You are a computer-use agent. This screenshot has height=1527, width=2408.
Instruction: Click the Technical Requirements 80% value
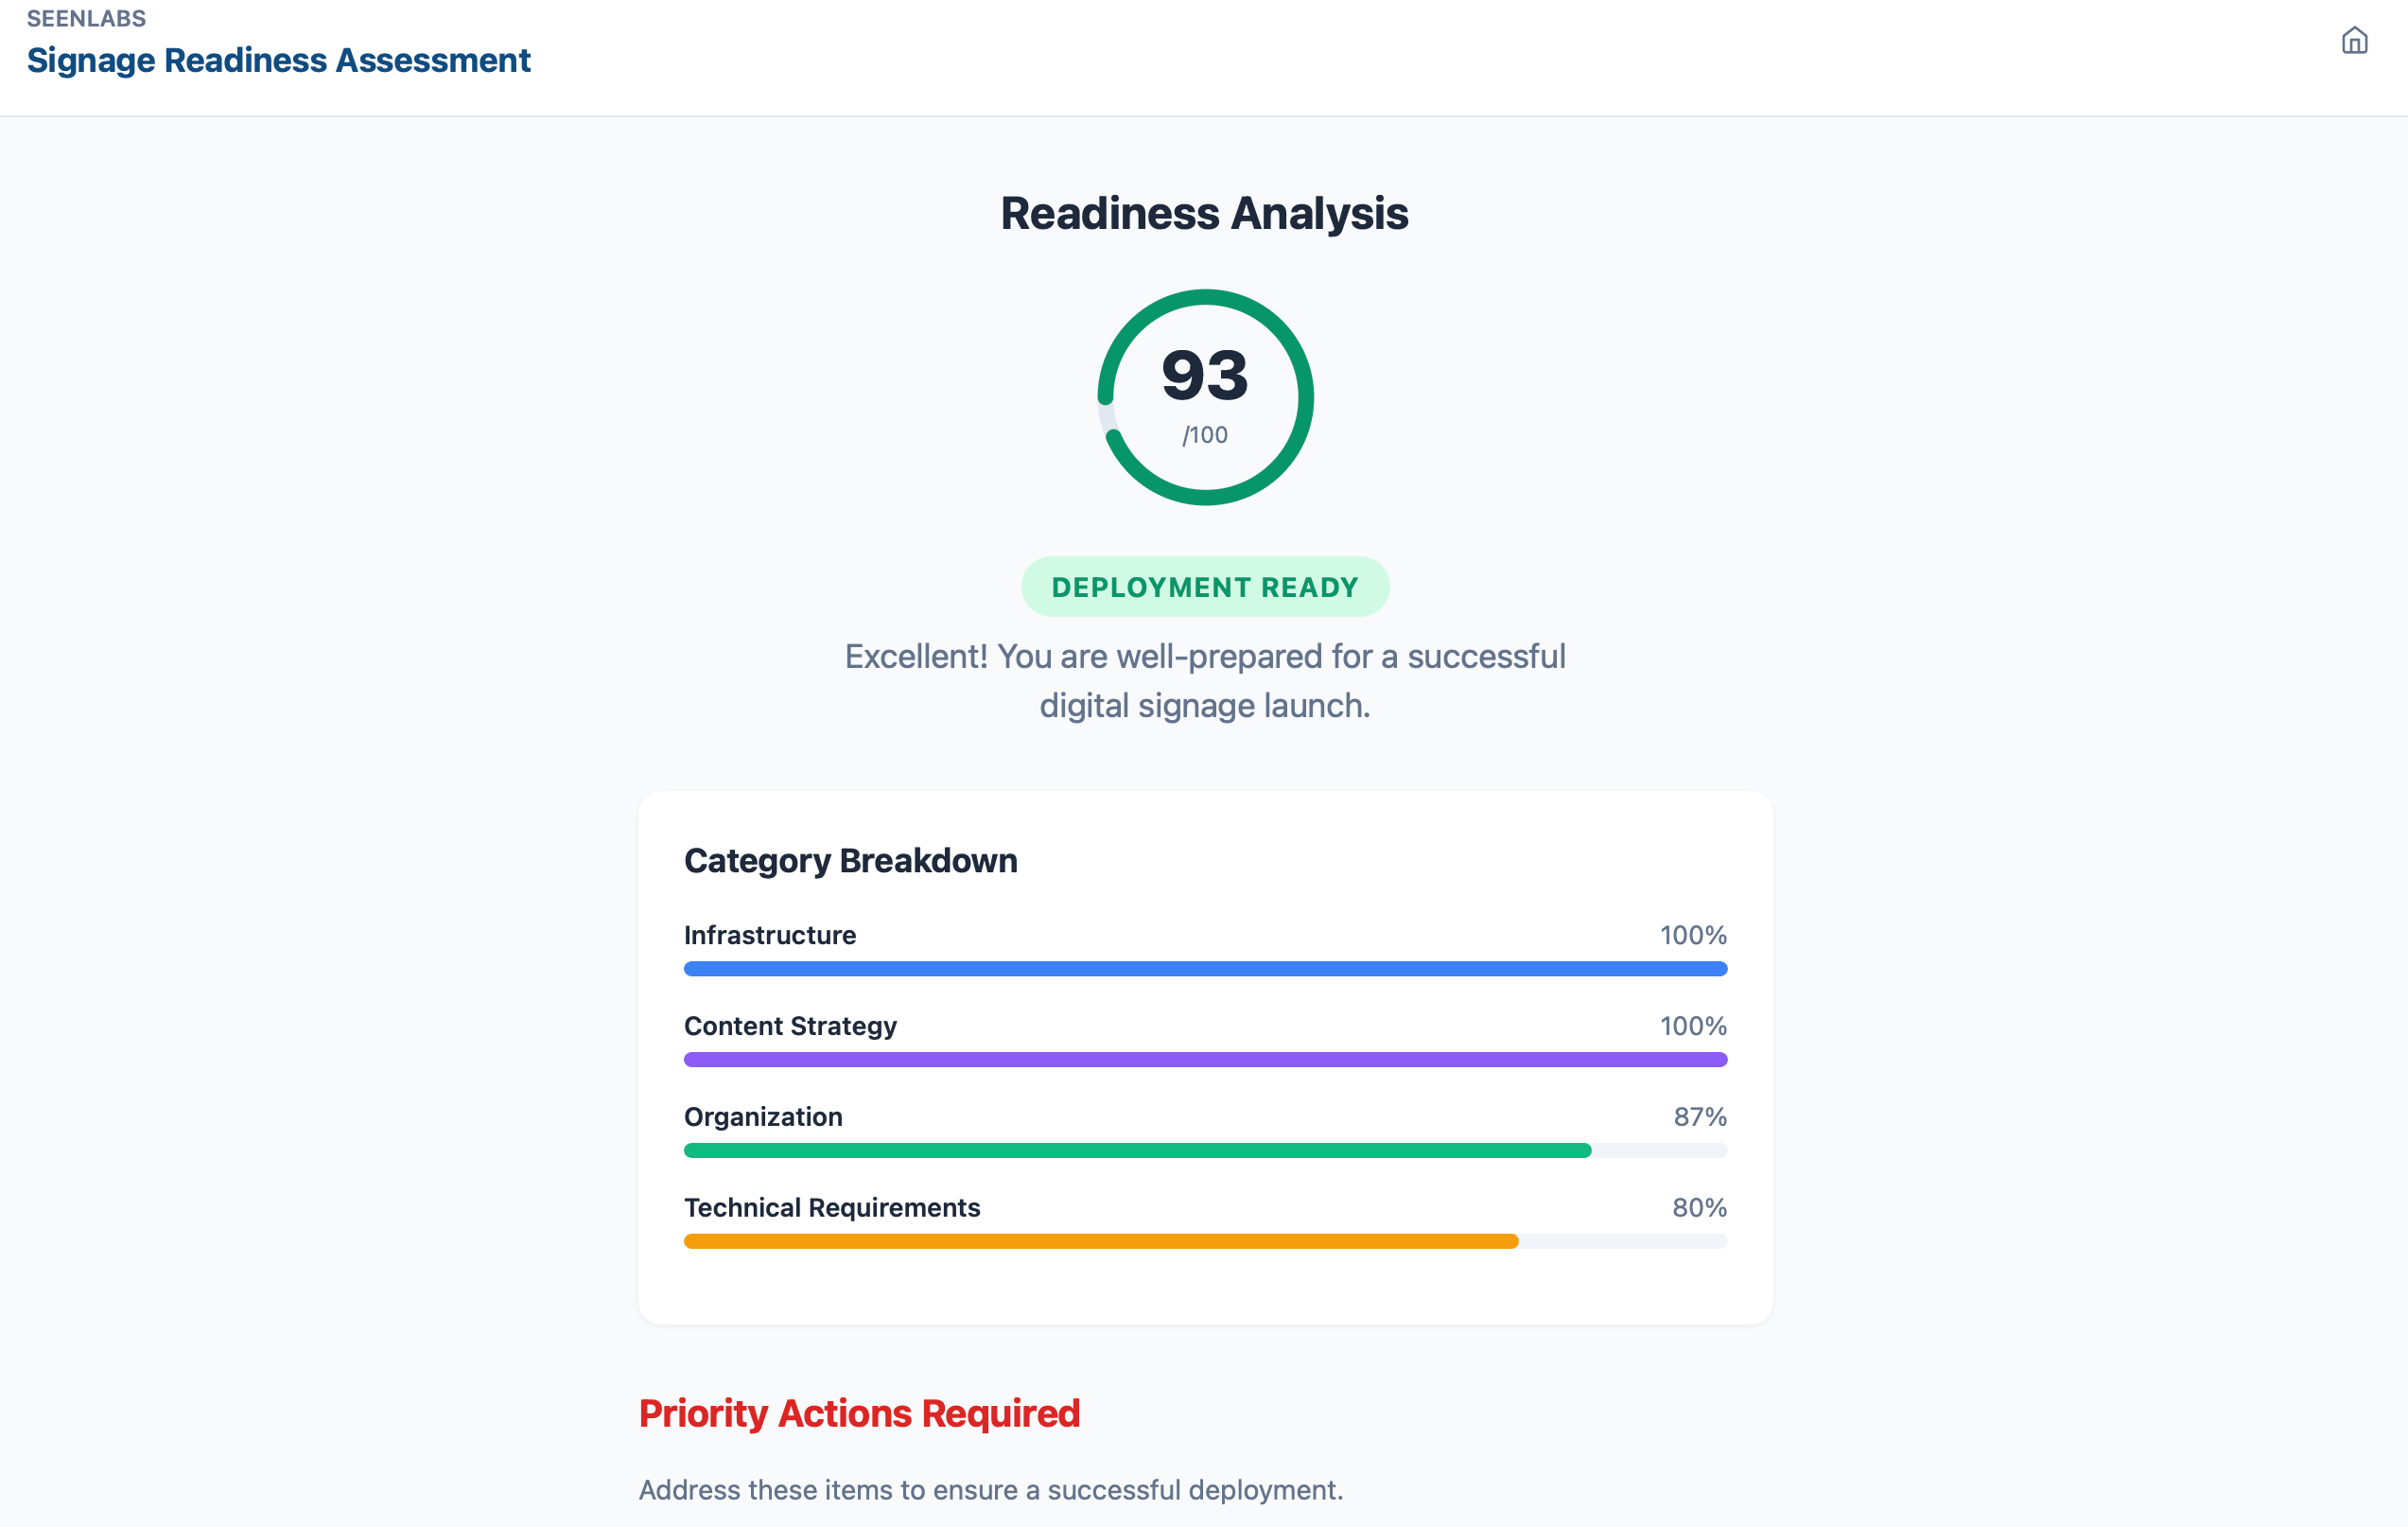click(1698, 1207)
